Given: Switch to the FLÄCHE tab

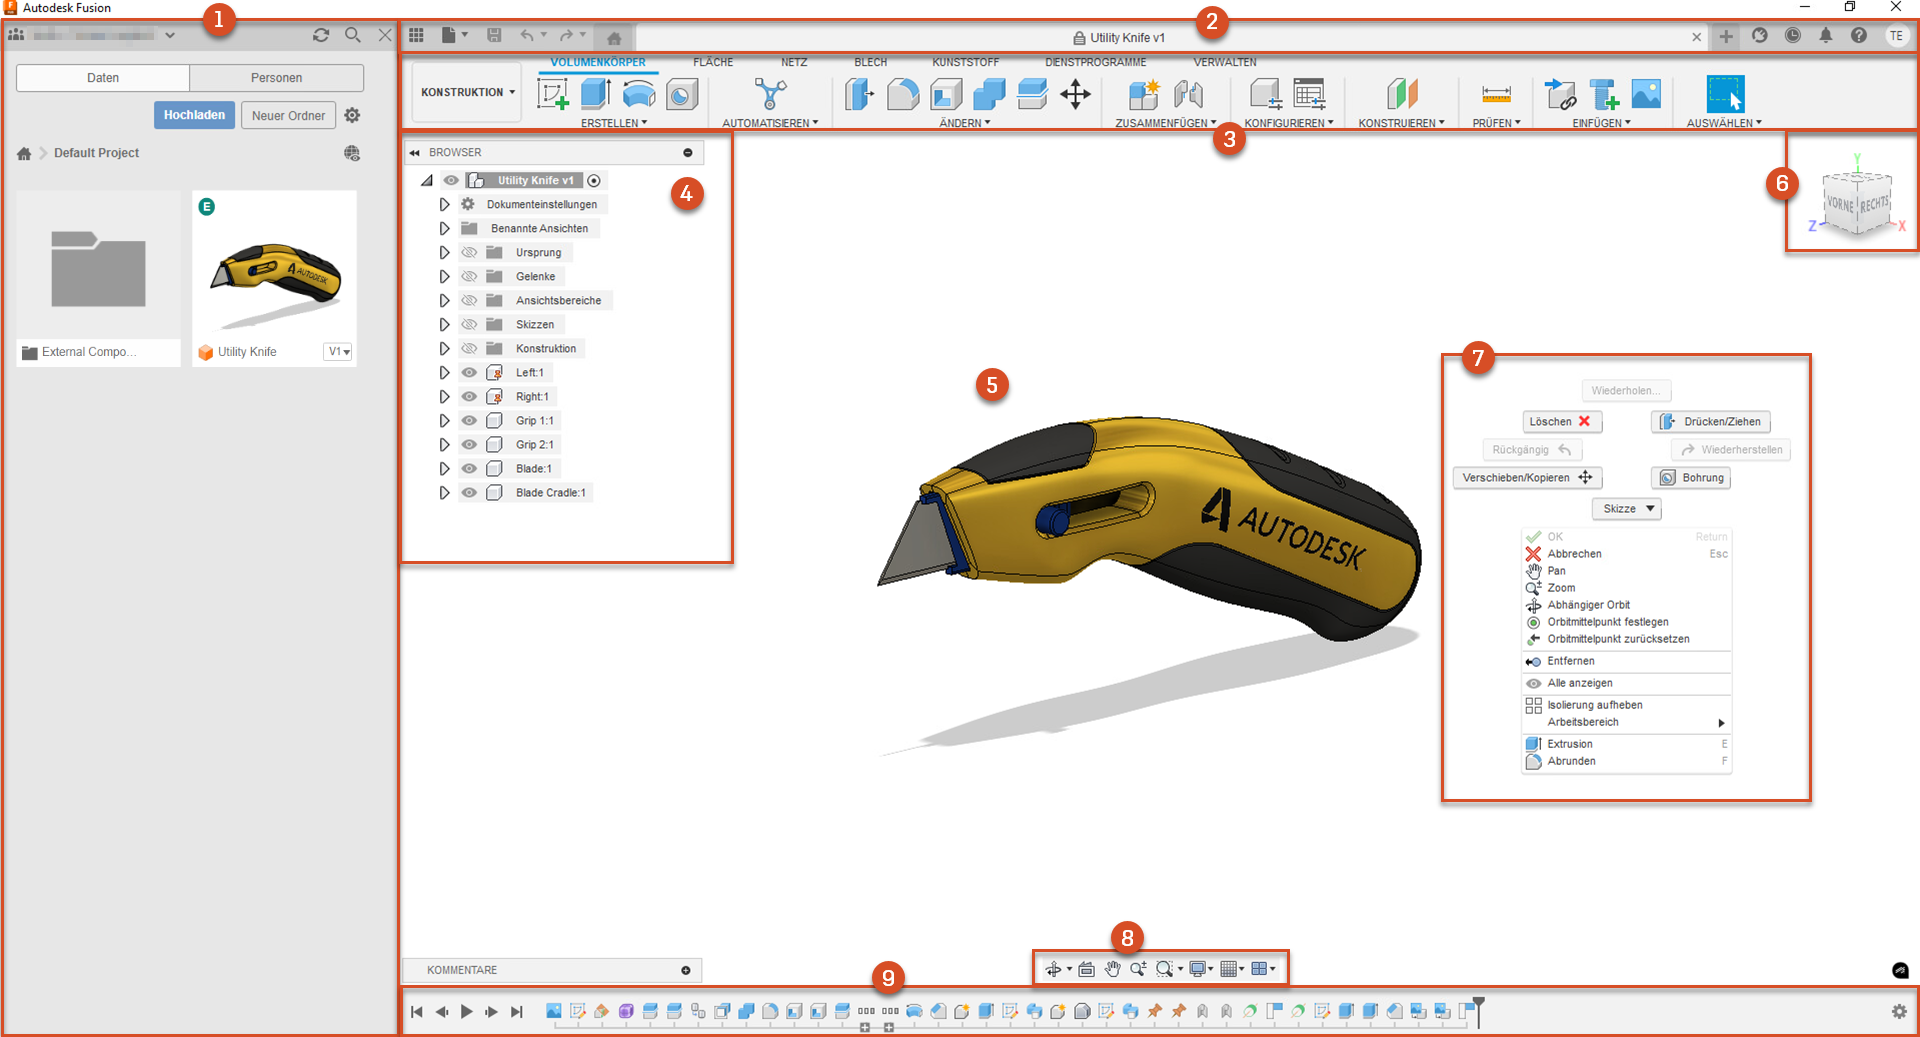Looking at the screenshot, I should (x=713, y=62).
